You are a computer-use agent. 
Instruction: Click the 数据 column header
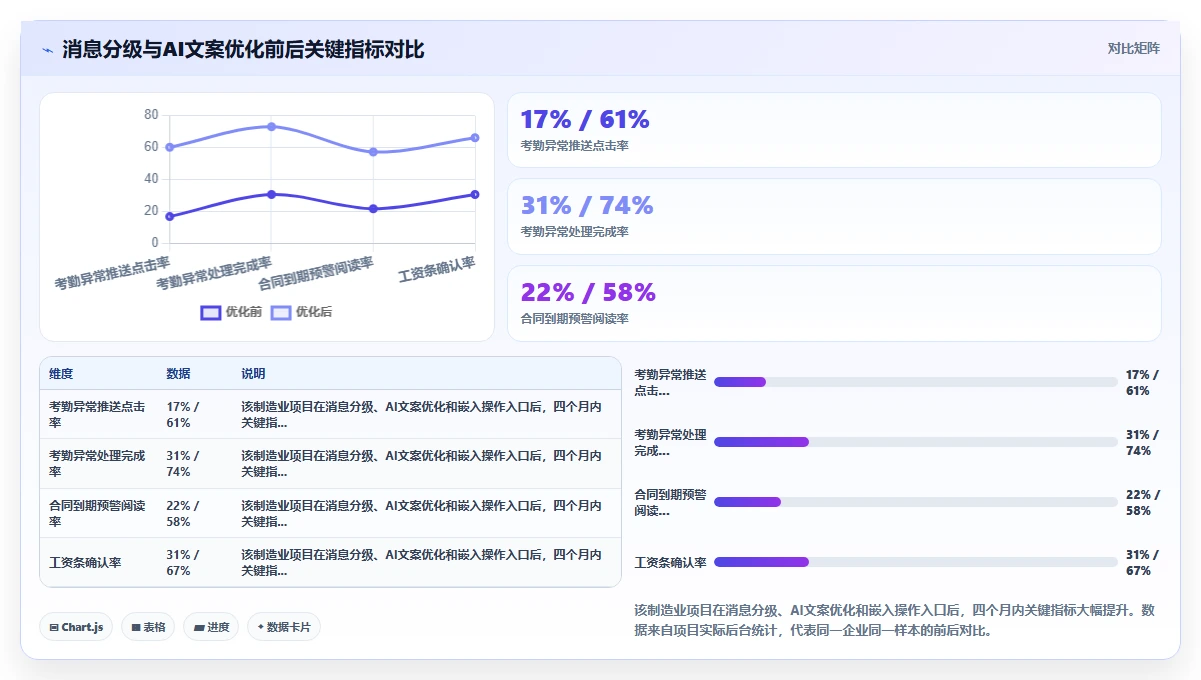click(x=178, y=374)
